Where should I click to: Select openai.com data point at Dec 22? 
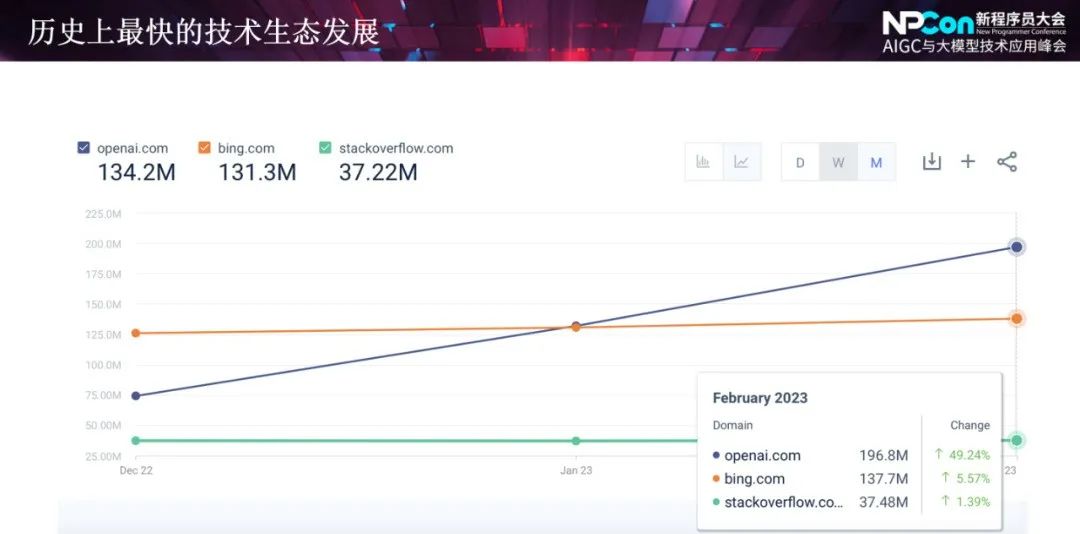[136, 396]
